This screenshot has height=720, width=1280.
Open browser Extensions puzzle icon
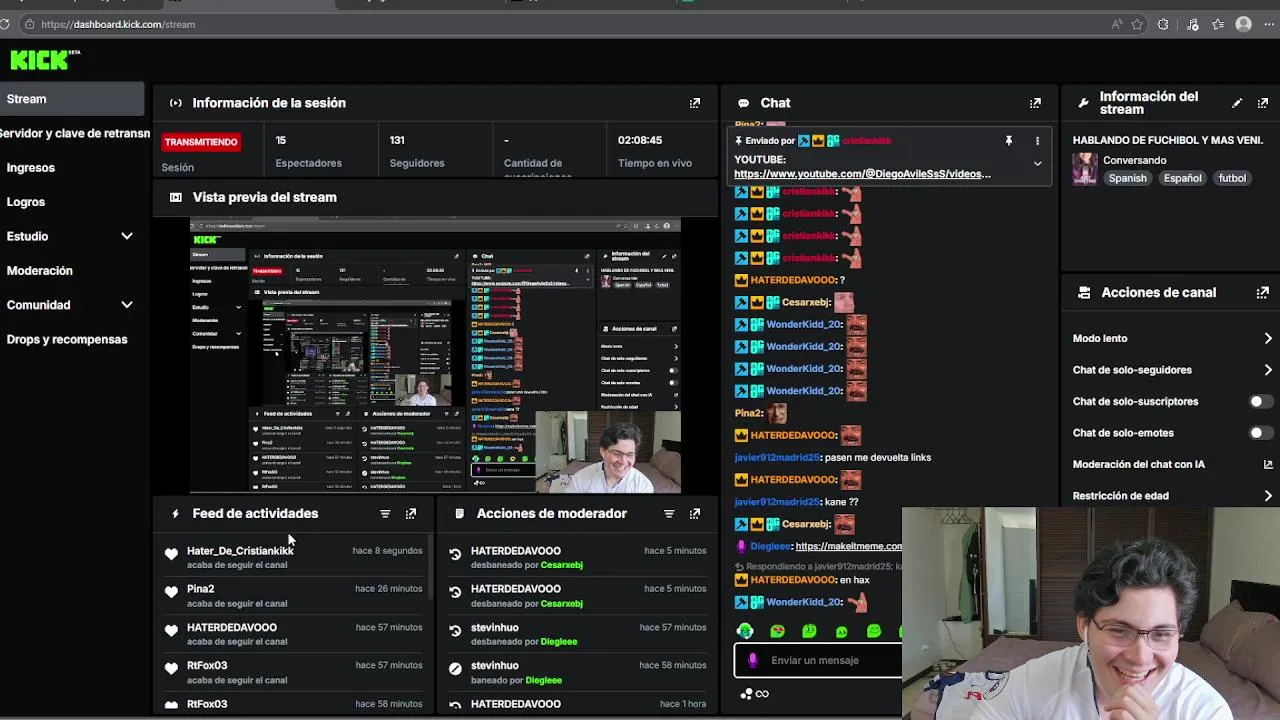pyautogui.click(x=1163, y=24)
